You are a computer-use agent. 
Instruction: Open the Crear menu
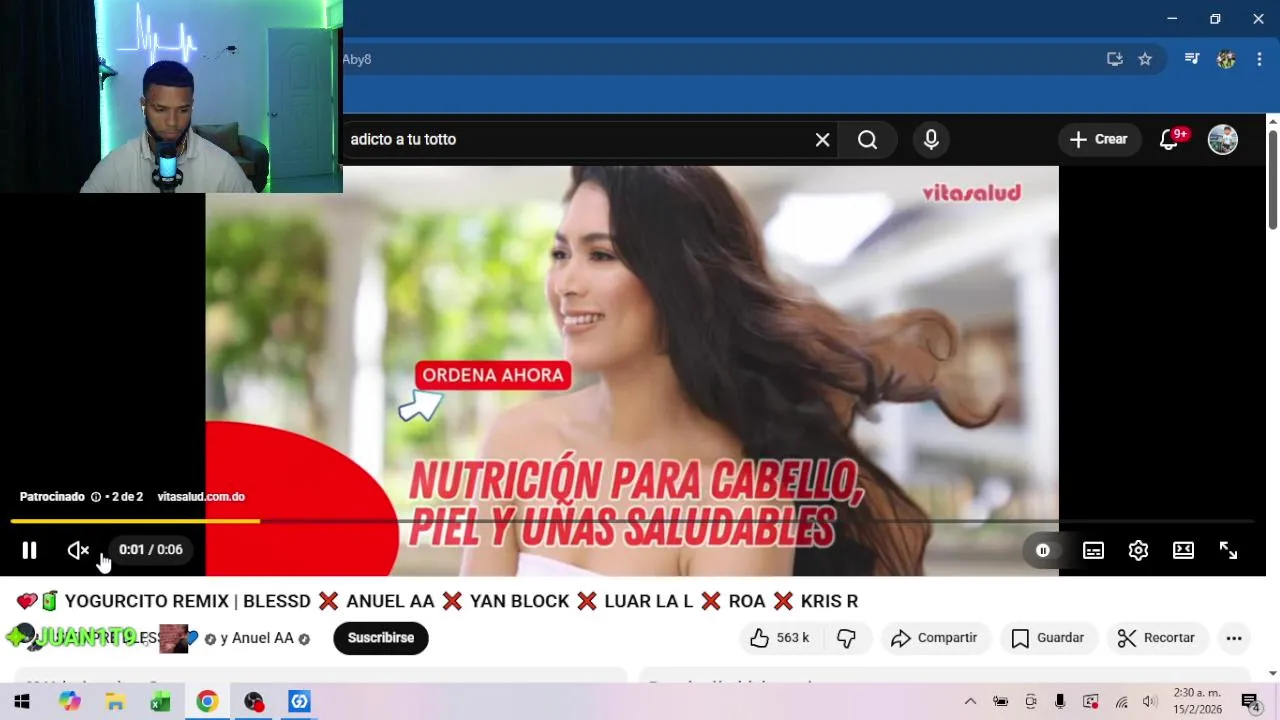click(x=1100, y=140)
